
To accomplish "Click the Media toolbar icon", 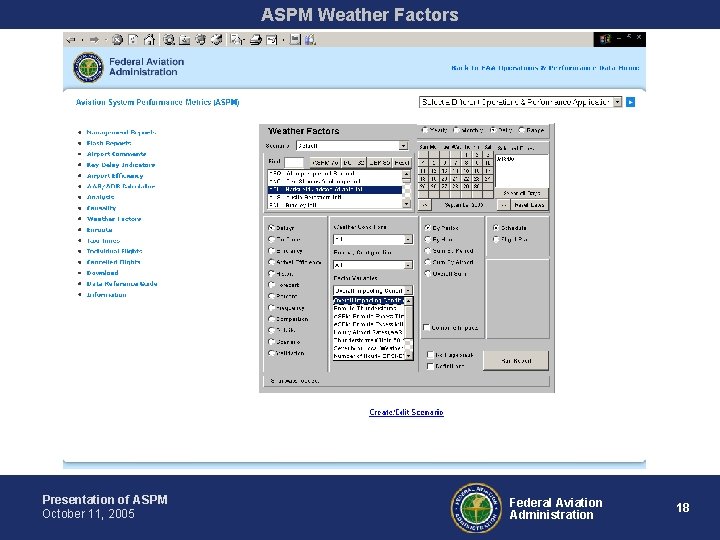I will tap(200, 40).
